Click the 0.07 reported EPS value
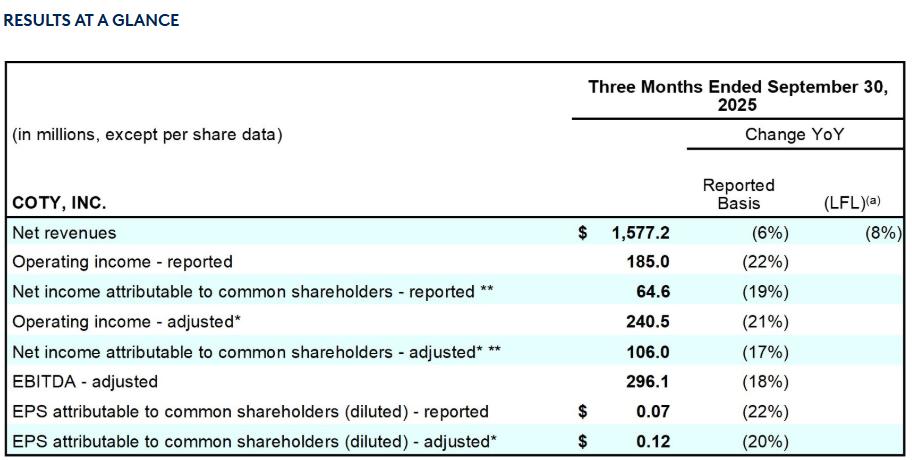 [653, 411]
